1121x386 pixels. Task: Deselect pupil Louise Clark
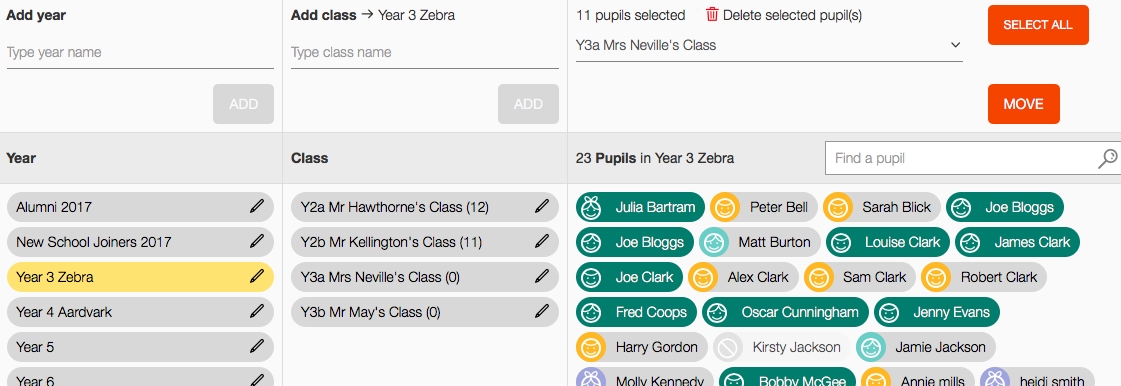click(888, 242)
